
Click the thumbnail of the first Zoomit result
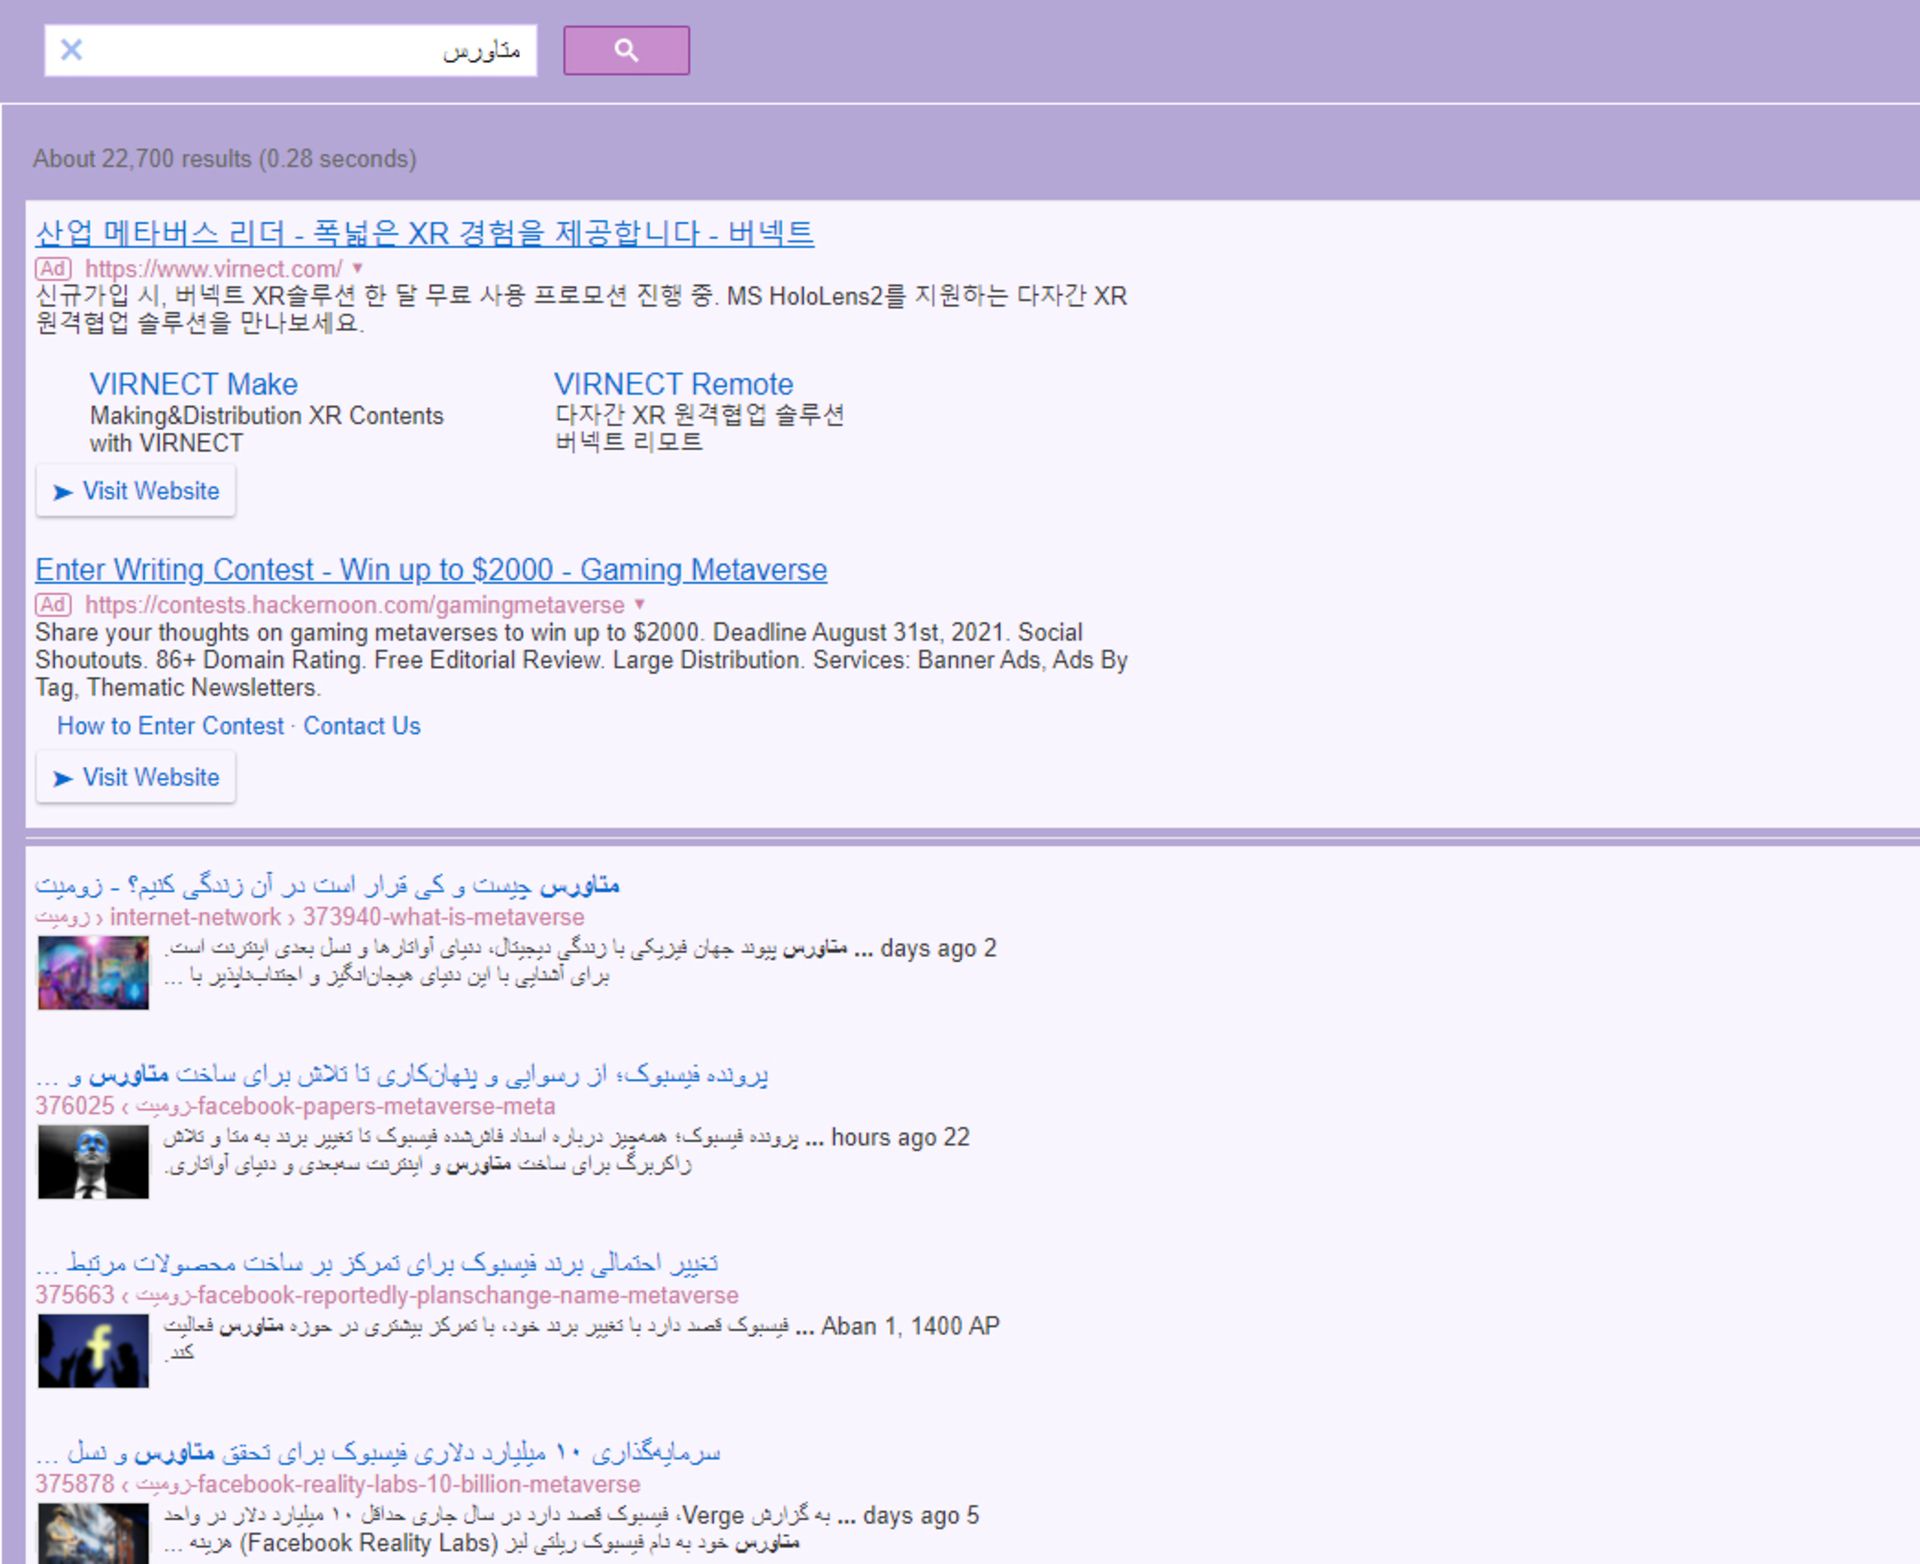click(x=92, y=972)
